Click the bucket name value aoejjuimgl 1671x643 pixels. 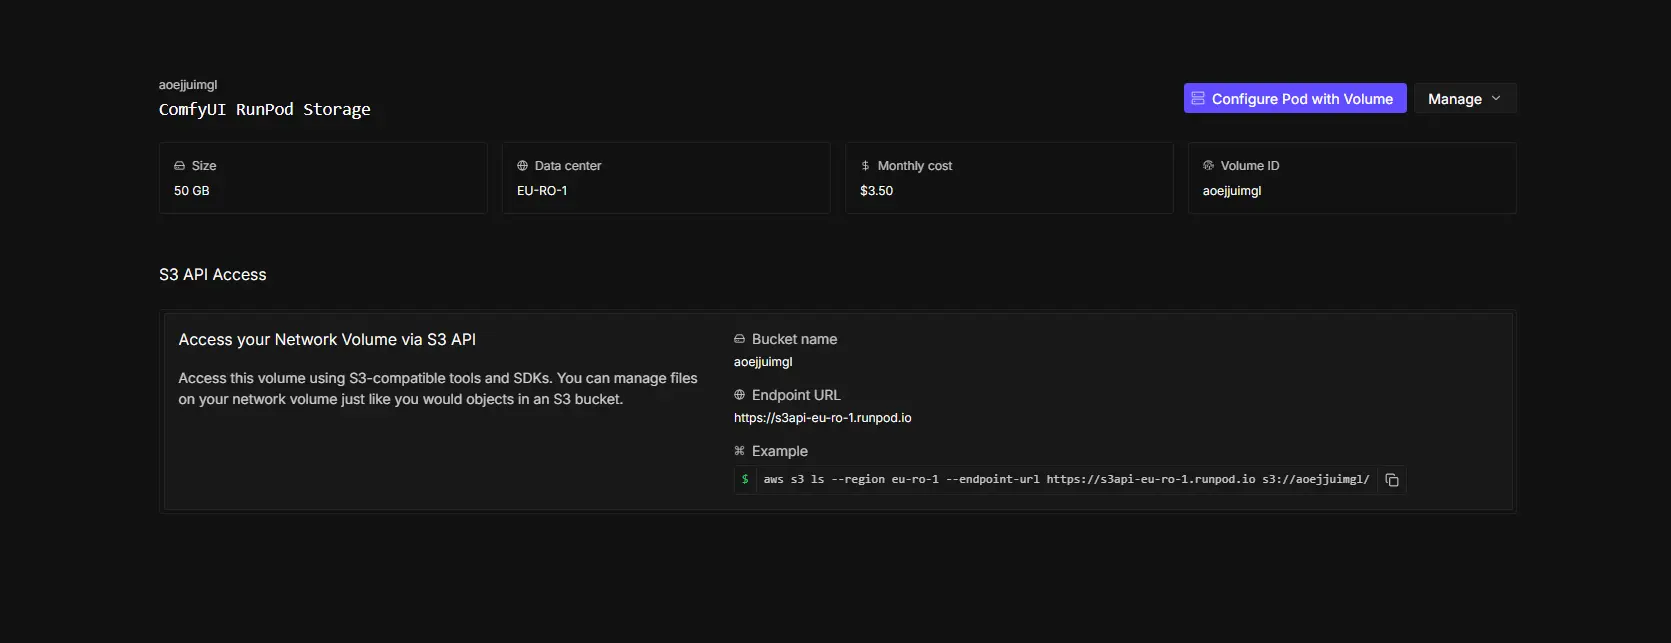[763, 362]
